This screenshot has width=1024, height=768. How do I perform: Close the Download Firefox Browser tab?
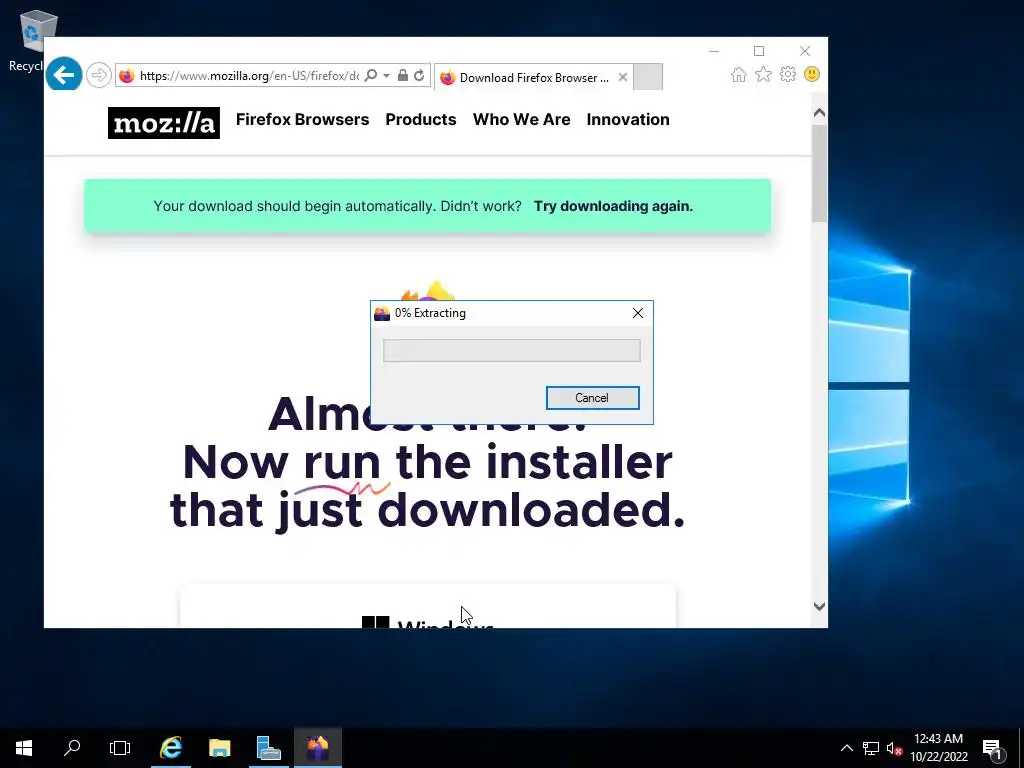click(623, 77)
